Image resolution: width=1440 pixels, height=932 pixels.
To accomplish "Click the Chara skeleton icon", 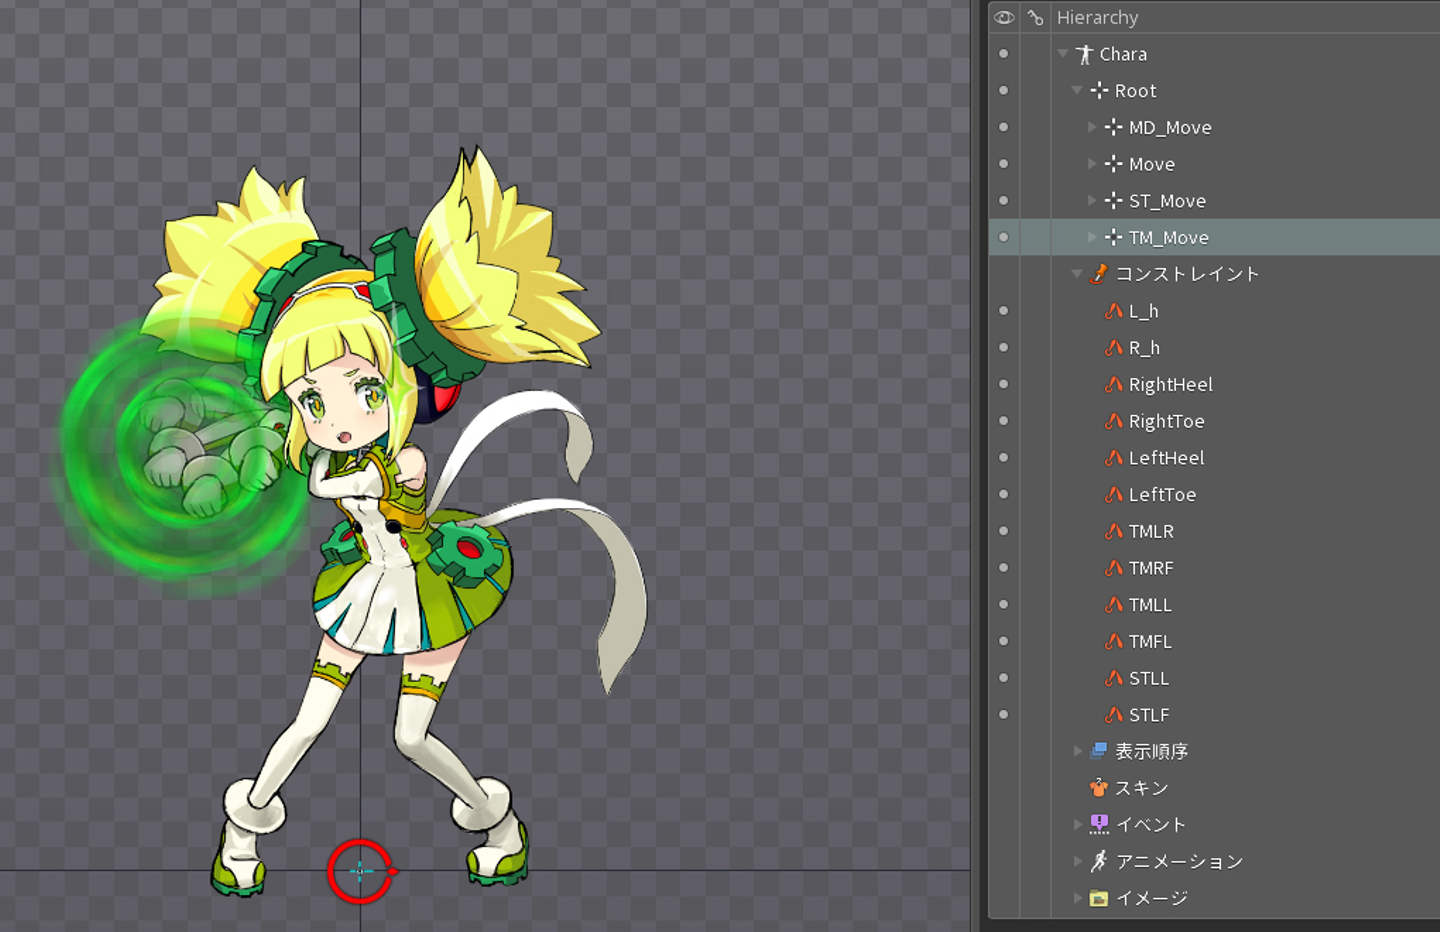I will coord(1085,54).
